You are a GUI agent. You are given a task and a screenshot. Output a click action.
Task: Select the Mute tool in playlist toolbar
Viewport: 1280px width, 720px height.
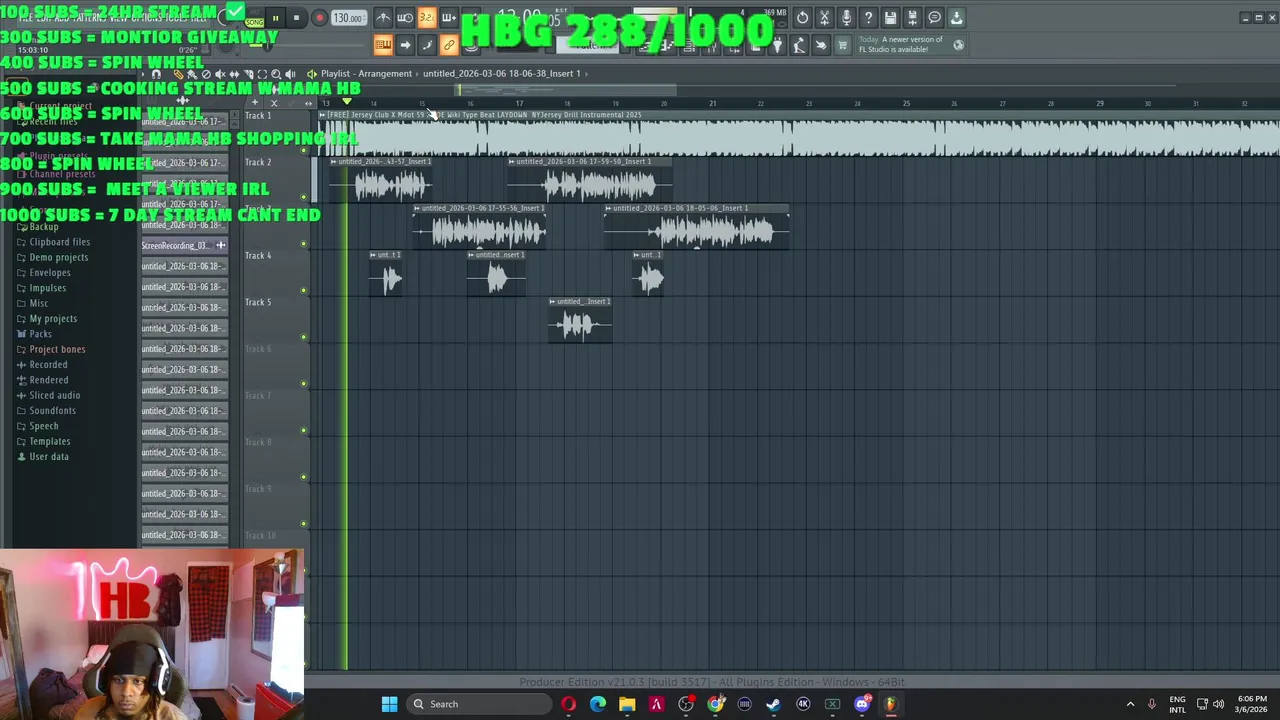pyautogui.click(x=220, y=74)
